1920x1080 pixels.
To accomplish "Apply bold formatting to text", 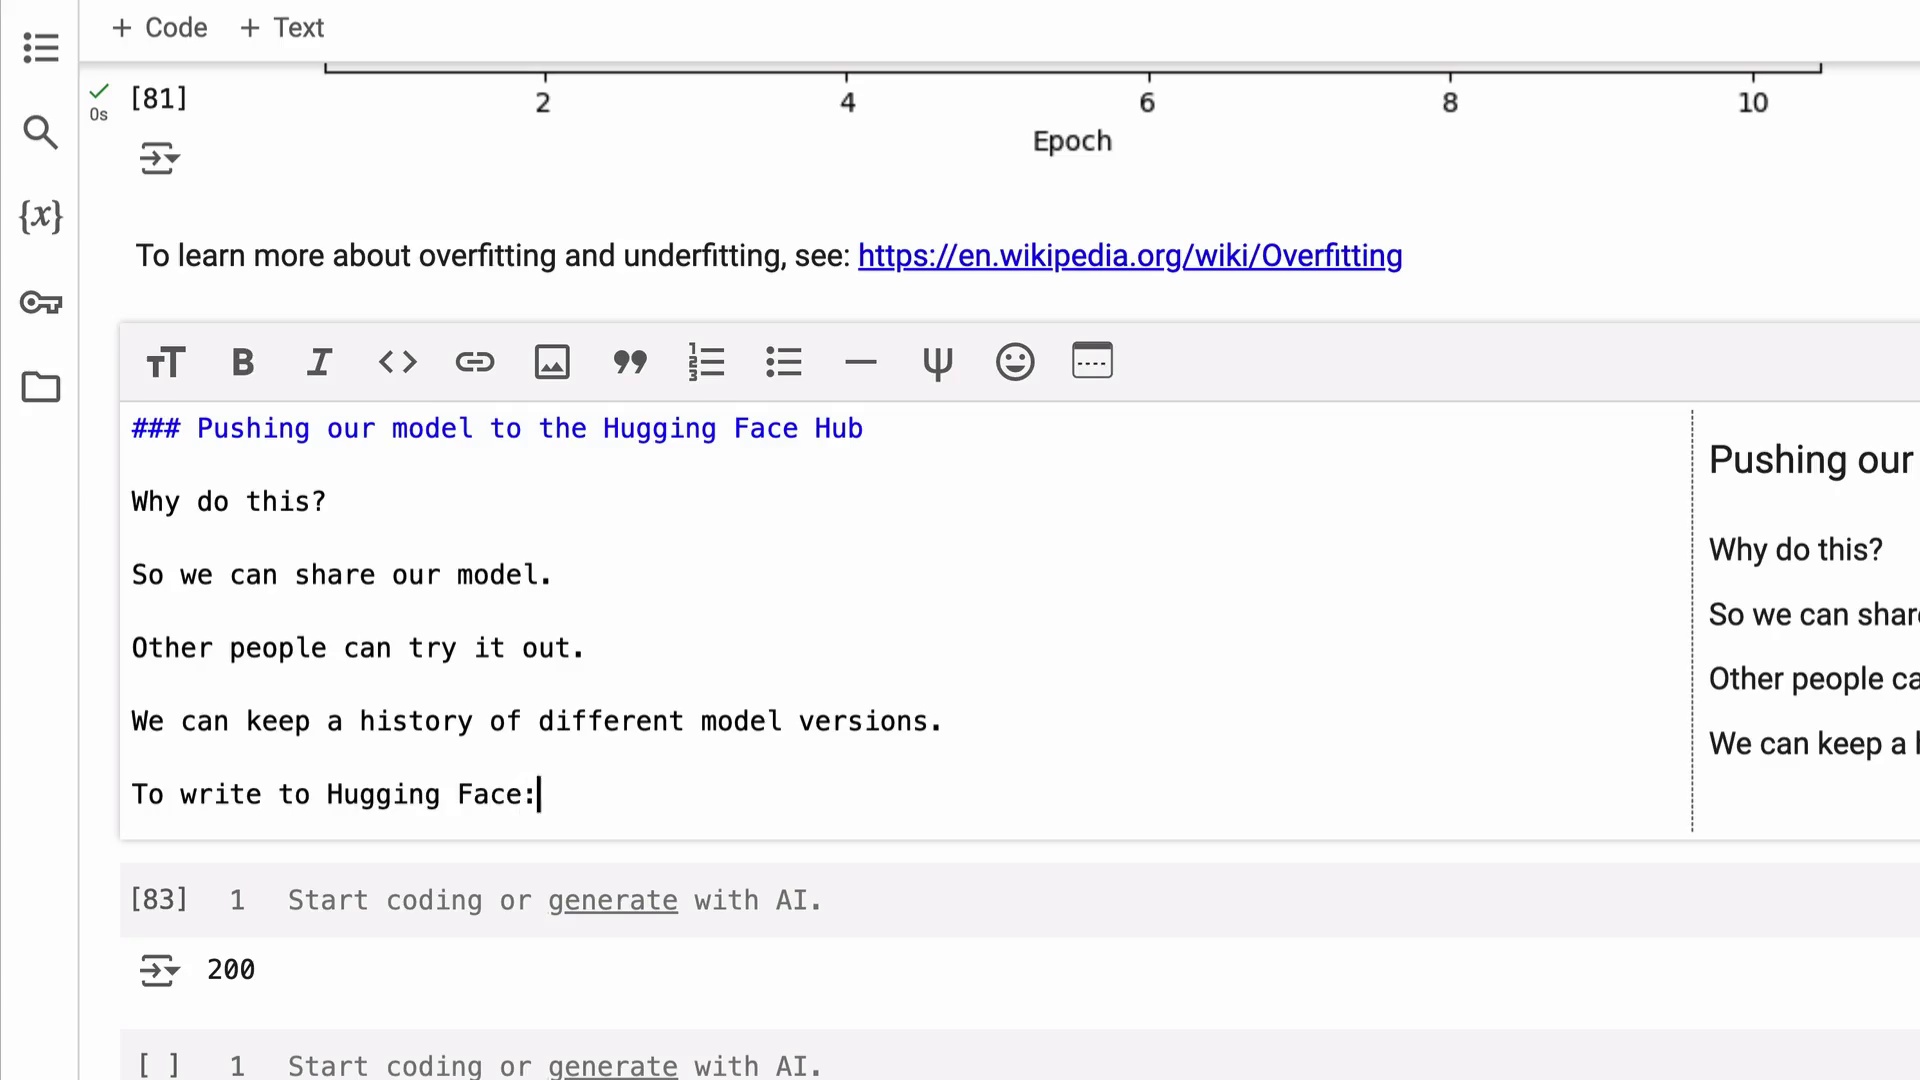I will point(242,362).
